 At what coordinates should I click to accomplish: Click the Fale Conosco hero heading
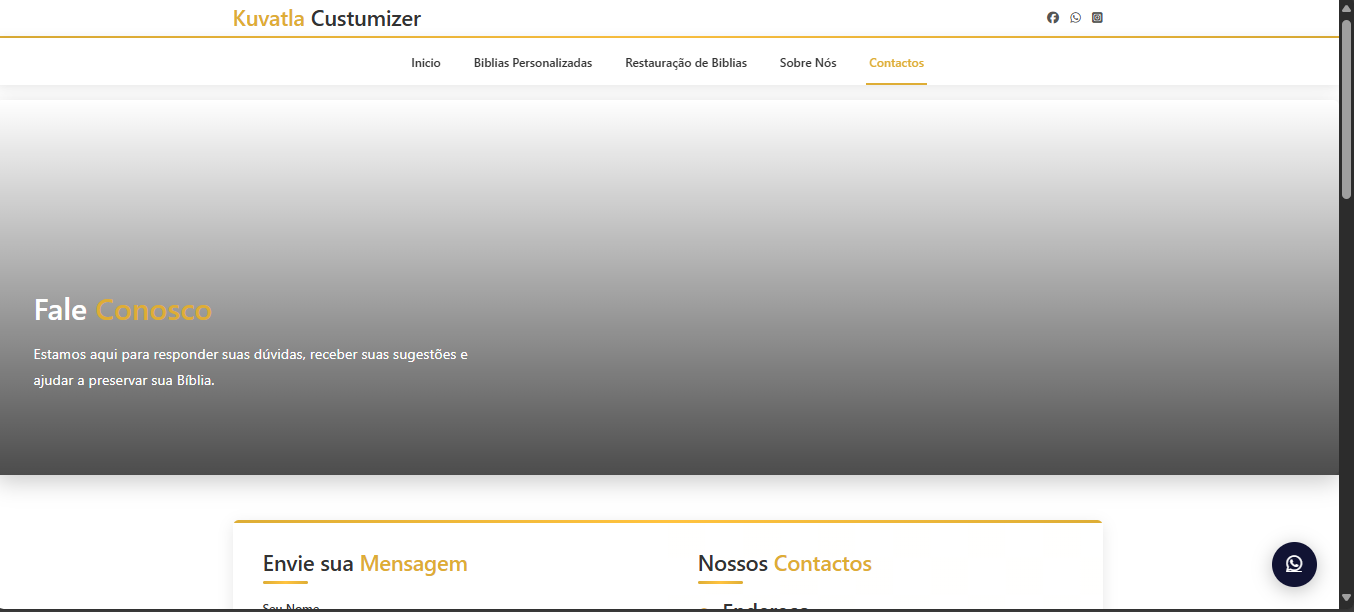click(x=123, y=310)
